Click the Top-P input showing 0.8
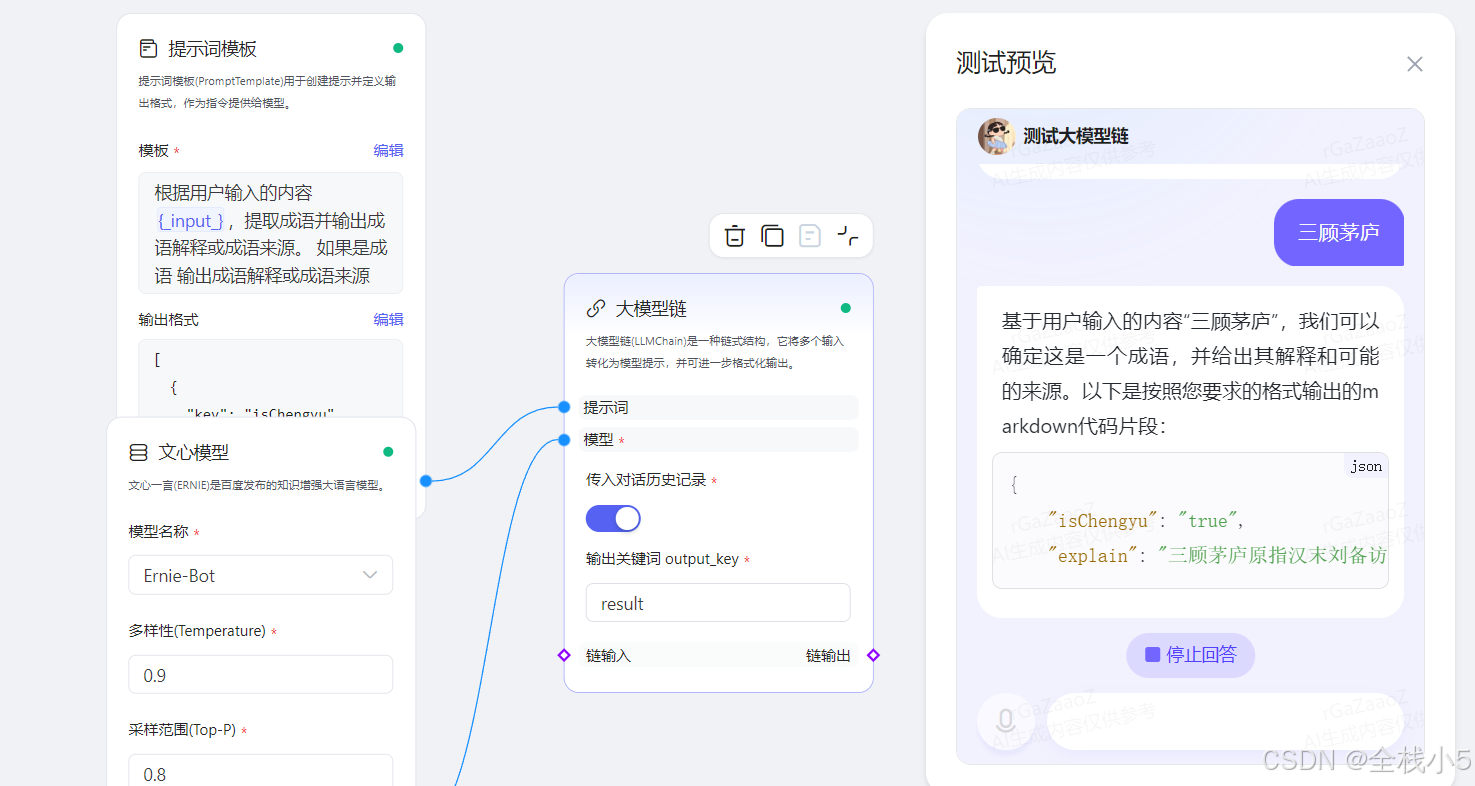The image size is (1475, 786). point(260,771)
